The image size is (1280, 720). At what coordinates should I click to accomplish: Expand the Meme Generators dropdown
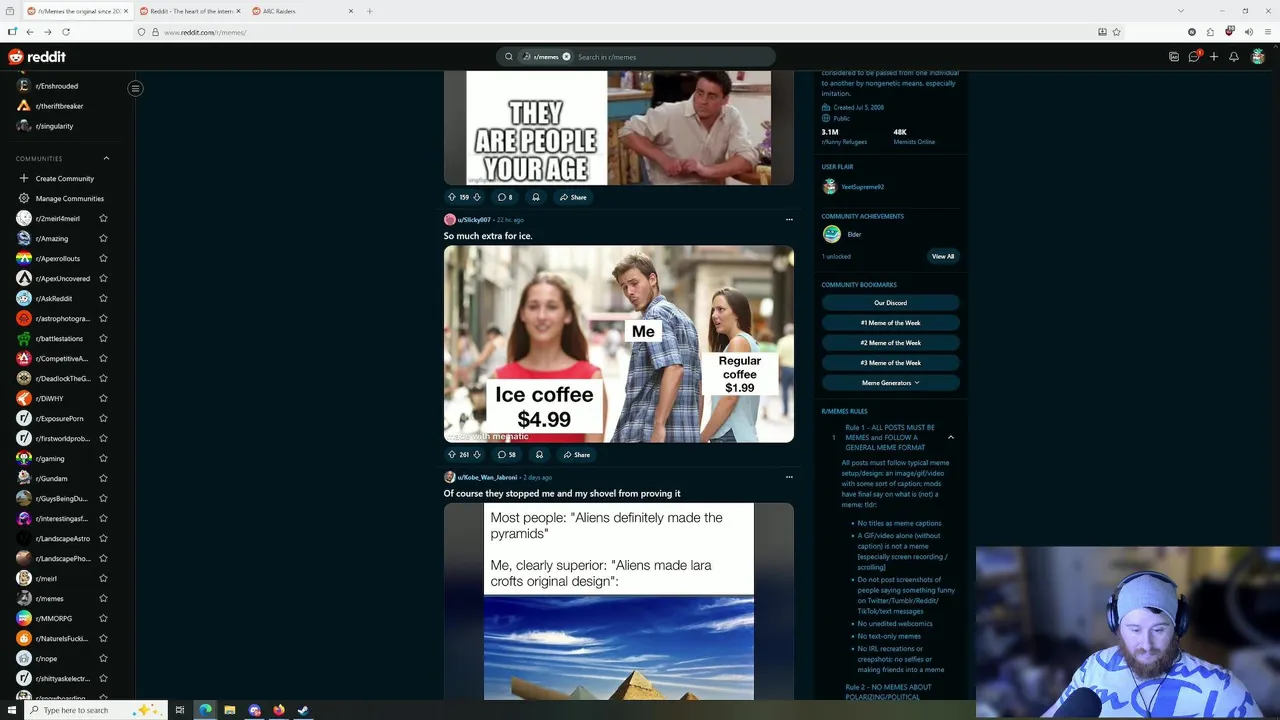point(890,383)
